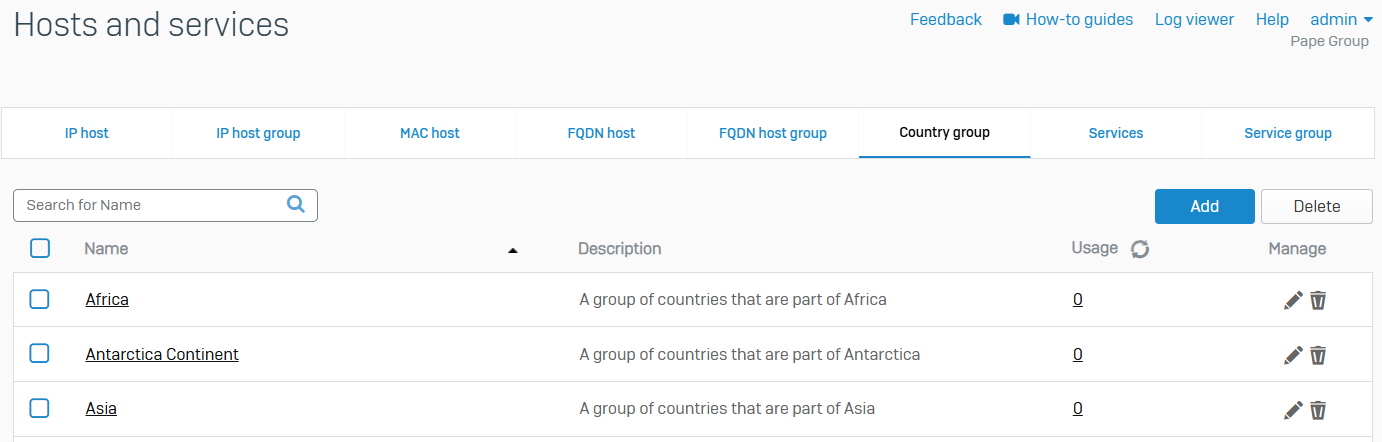Toggle the select-all checkbox in table header
1382x442 pixels.
coord(40,248)
